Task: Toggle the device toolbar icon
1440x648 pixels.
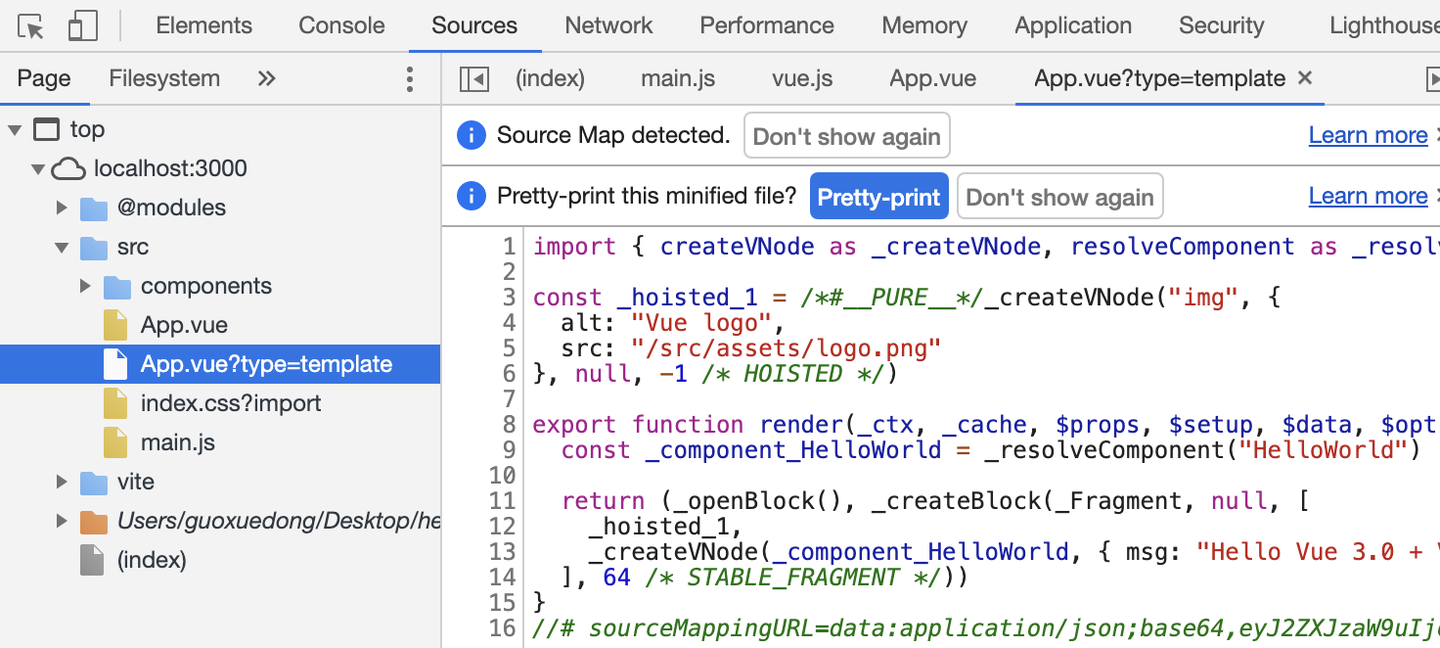Action: [82, 26]
